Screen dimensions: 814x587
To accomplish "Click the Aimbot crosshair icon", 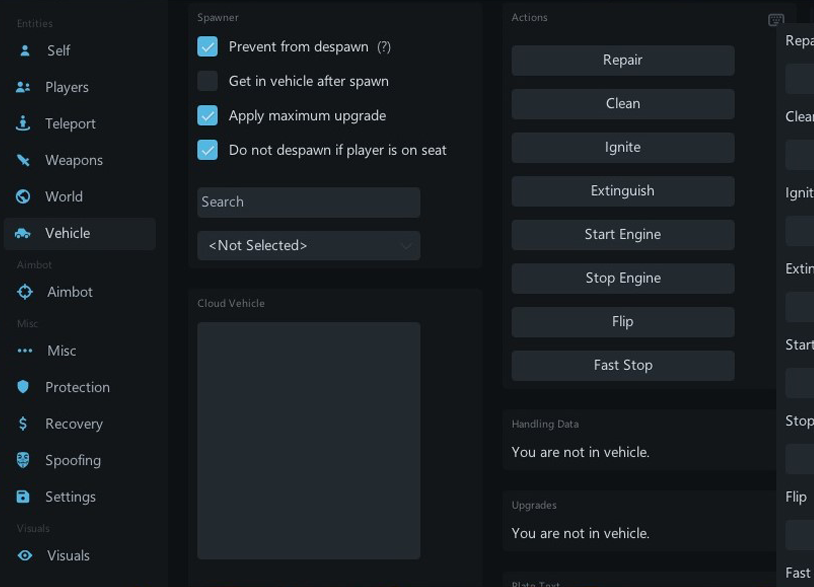I will 25,292.
